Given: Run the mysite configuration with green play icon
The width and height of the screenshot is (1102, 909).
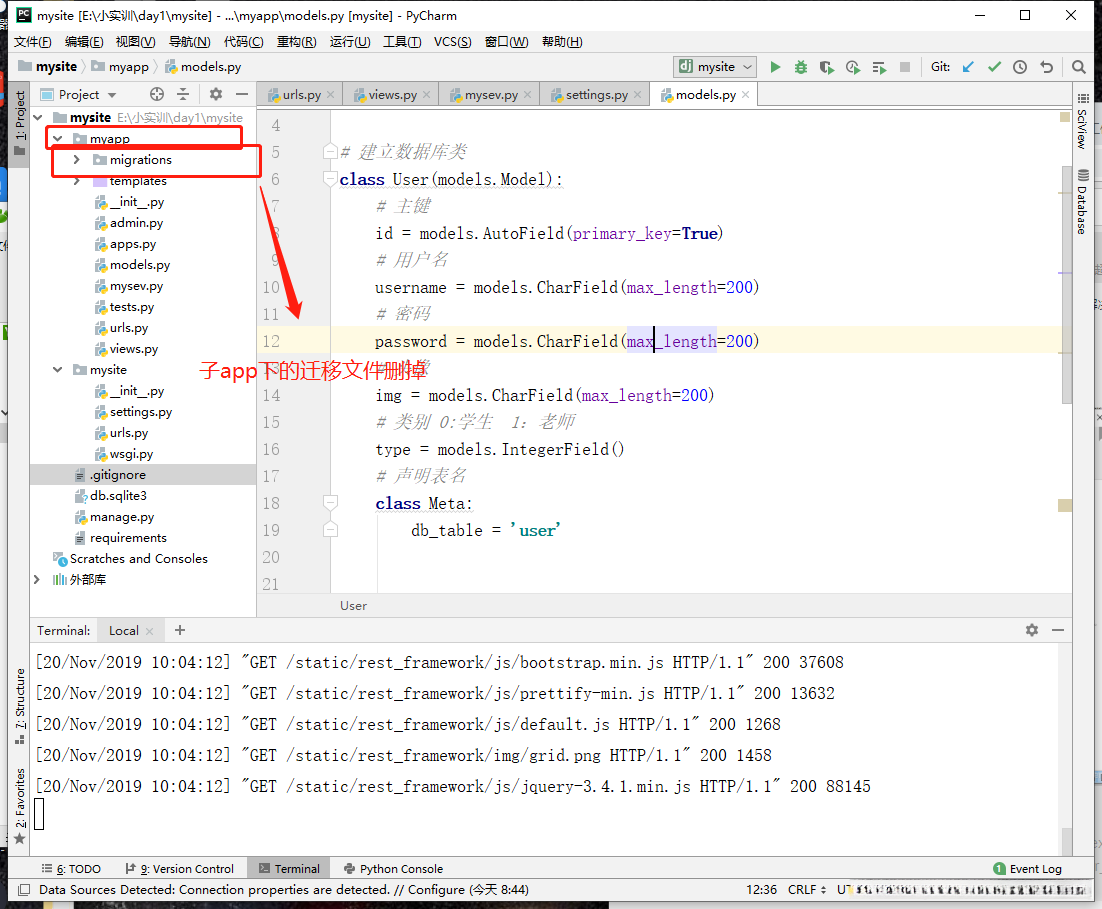Looking at the screenshot, I should coord(775,67).
